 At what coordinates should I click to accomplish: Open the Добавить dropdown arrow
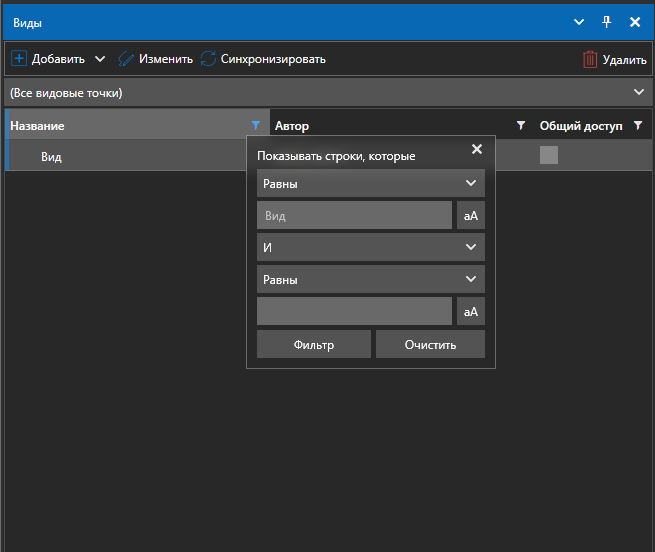(99, 59)
